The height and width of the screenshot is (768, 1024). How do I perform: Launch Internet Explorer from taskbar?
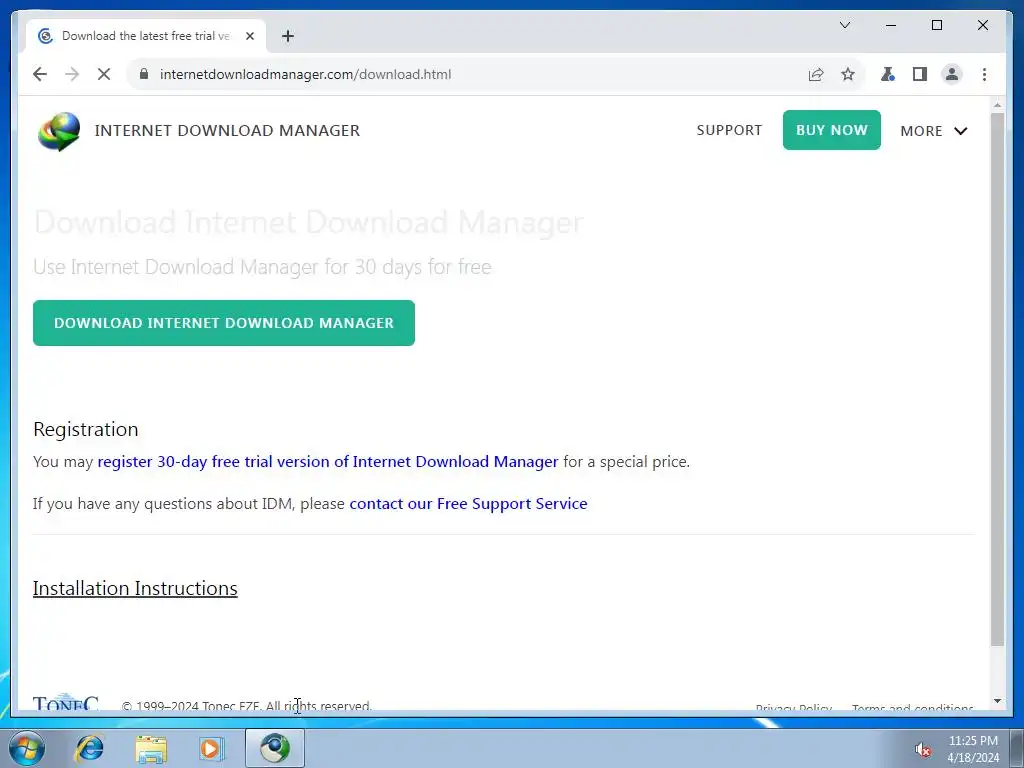click(x=89, y=748)
